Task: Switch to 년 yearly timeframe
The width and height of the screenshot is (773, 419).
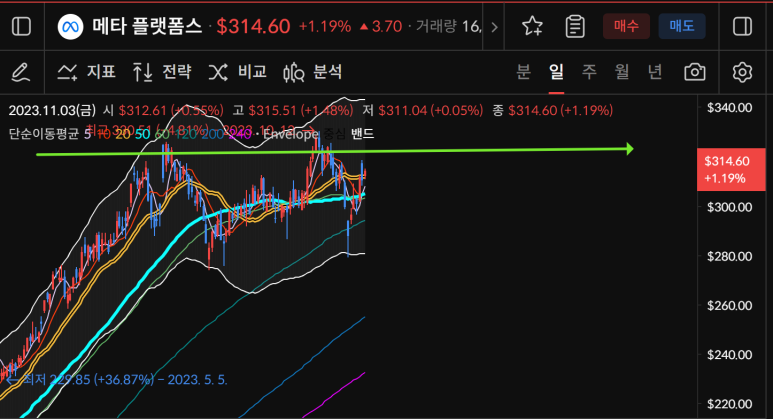Action: pos(655,72)
